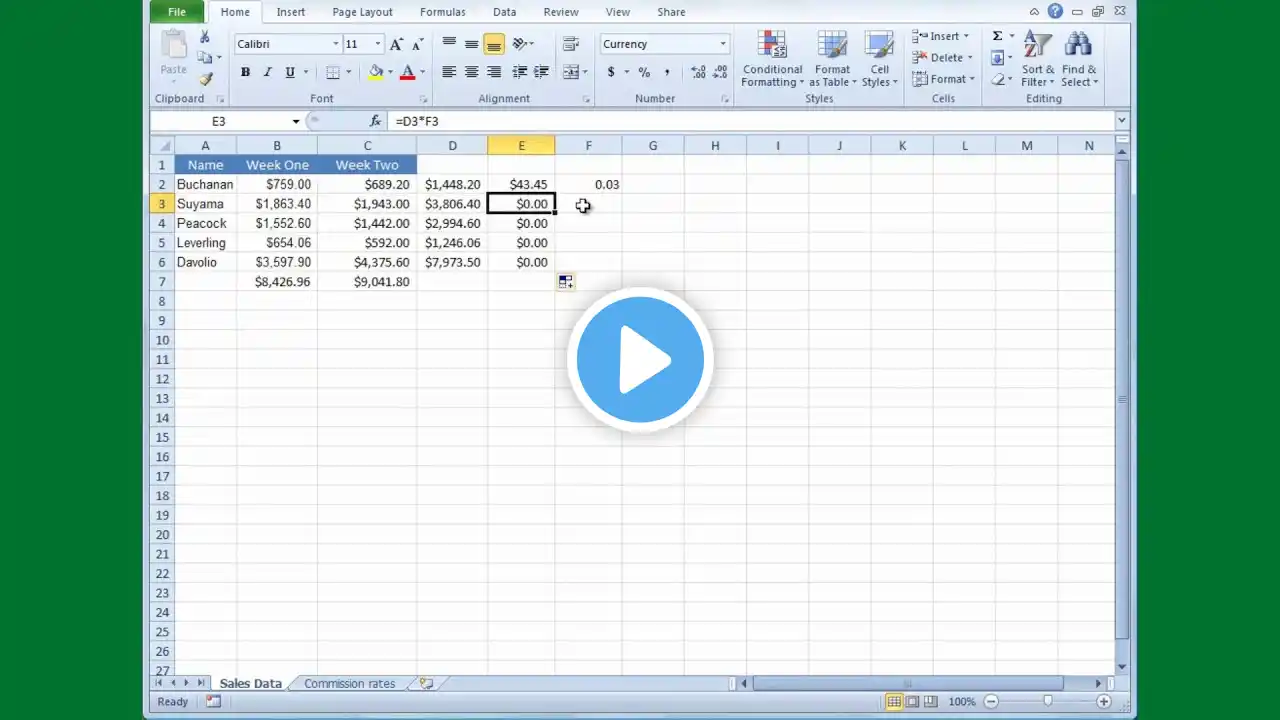Click the Insert Function fx icon
Image resolution: width=1280 pixels, height=720 pixels.
coord(375,121)
